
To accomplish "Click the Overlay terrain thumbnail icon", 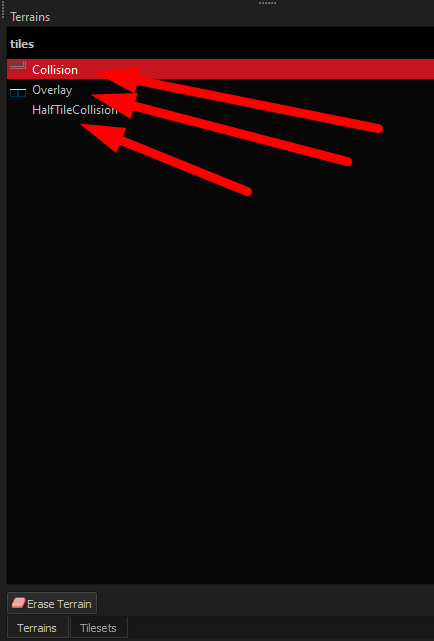I will click(x=18, y=92).
